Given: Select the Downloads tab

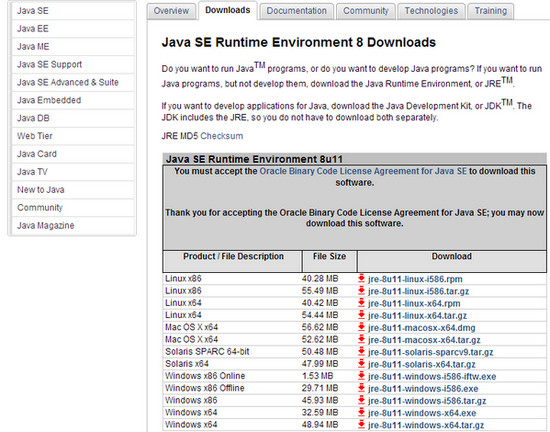Looking at the screenshot, I should pyautogui.click(x=228, y=10).
